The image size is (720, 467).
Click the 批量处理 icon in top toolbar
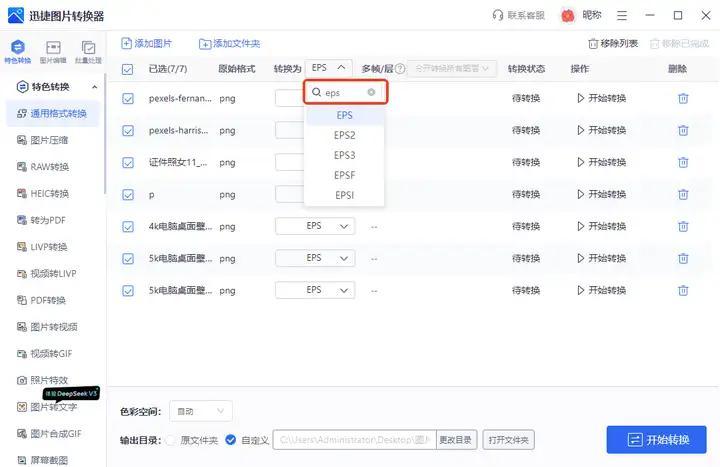[88, 49]
